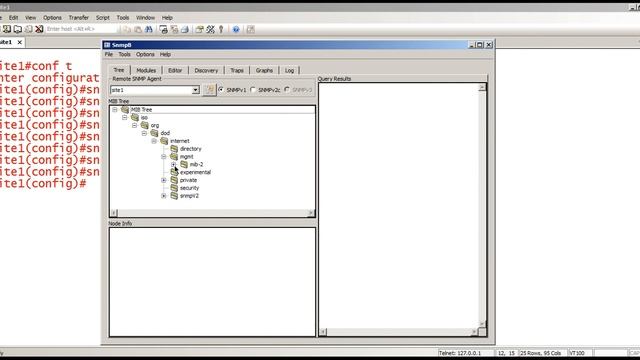The image size is (640, 360).
Task: Select the SNMPv2c radio button
Action: (253, 89)
